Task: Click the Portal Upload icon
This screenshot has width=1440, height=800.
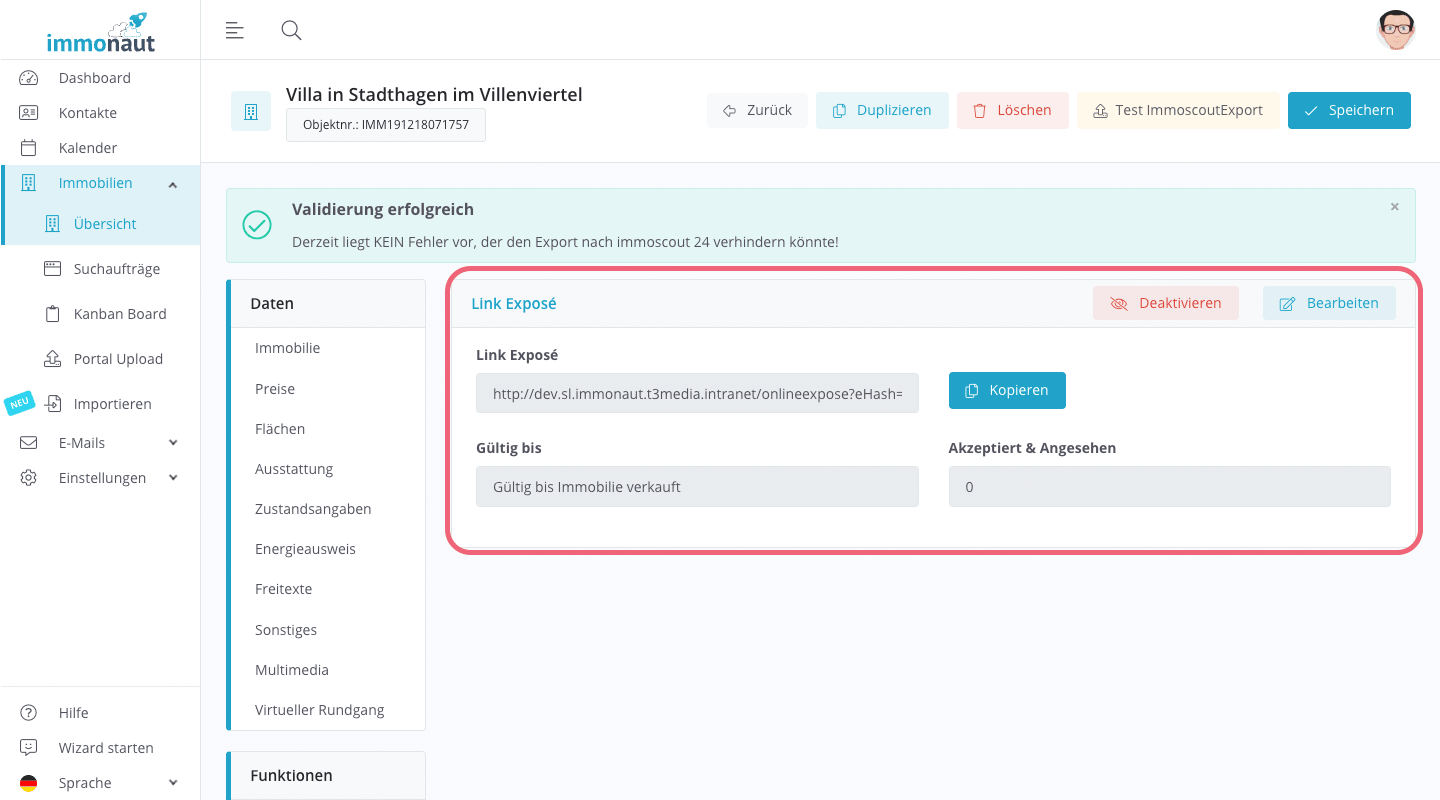Action: (x=53, y=359)
